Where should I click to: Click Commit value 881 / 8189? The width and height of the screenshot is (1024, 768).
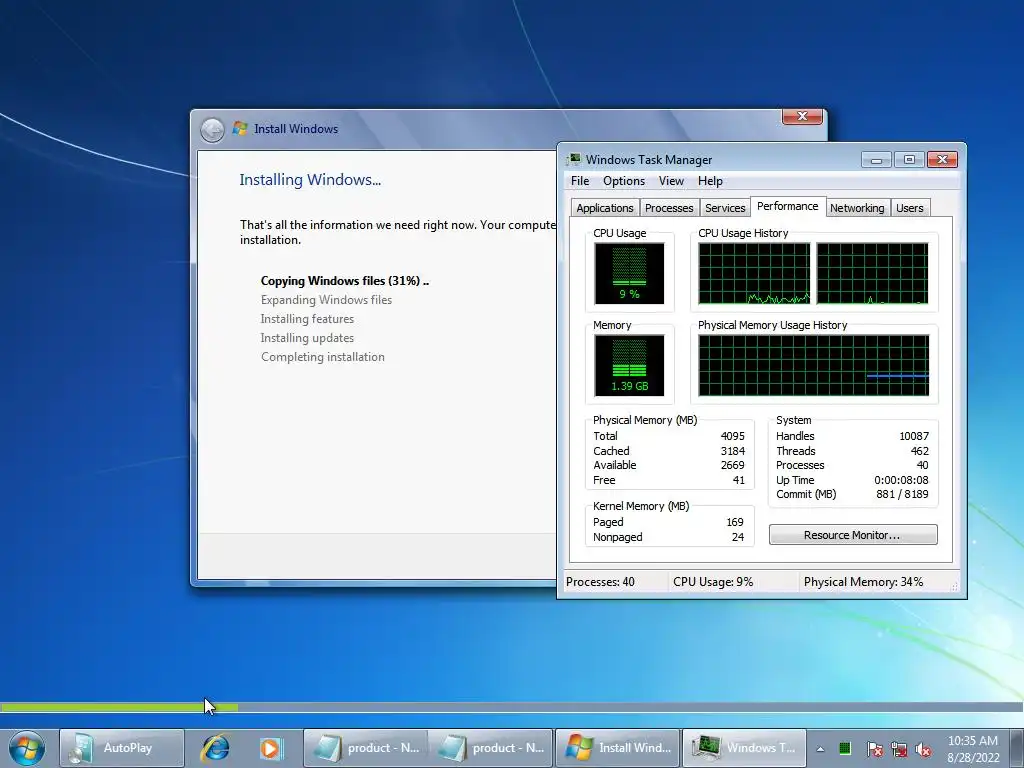(x=902, y=494)
